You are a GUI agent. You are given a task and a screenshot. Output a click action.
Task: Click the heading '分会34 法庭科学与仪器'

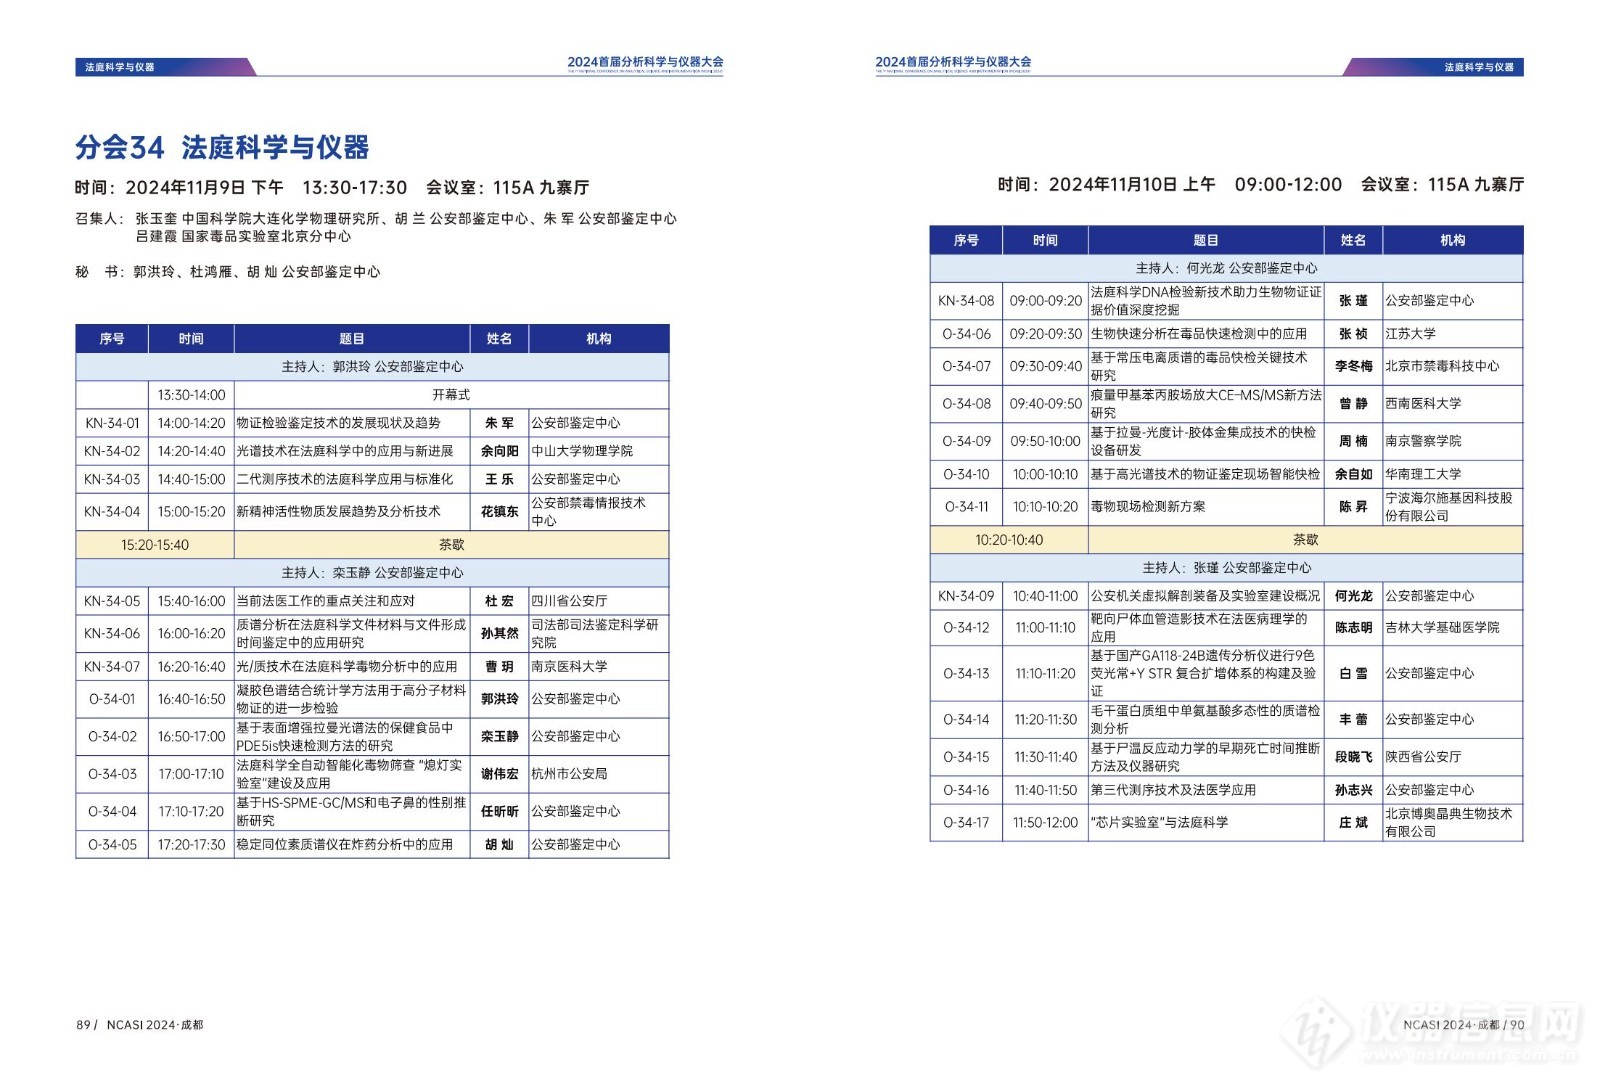pos(222,148)
